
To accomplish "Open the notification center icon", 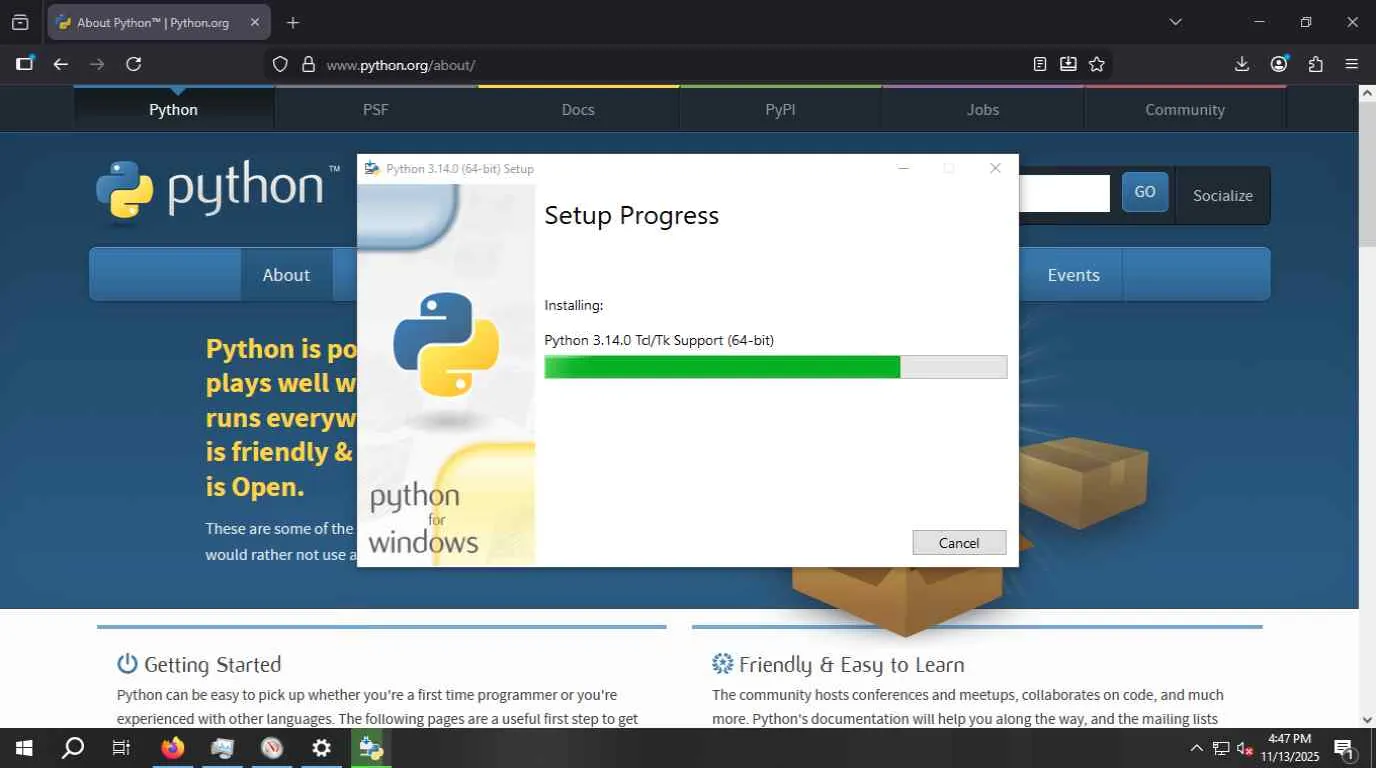I will (x=1344, y=748).
